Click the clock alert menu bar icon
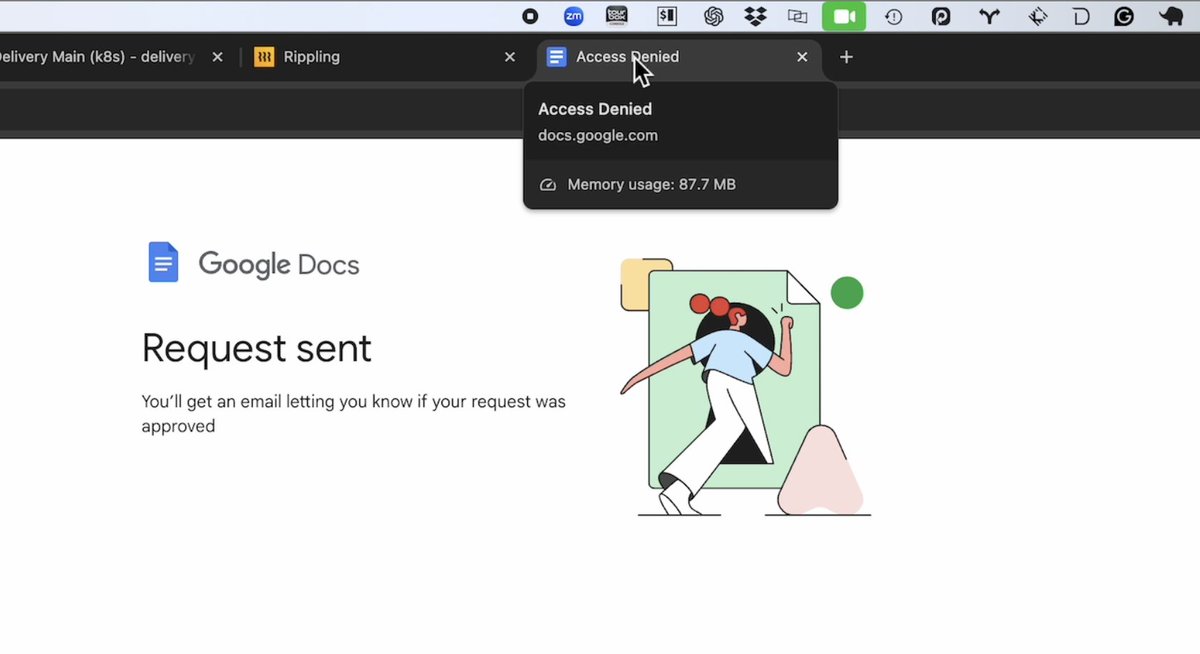This screenshot has height=654, width=1200. pyautogui.click(x=893, y=16)
